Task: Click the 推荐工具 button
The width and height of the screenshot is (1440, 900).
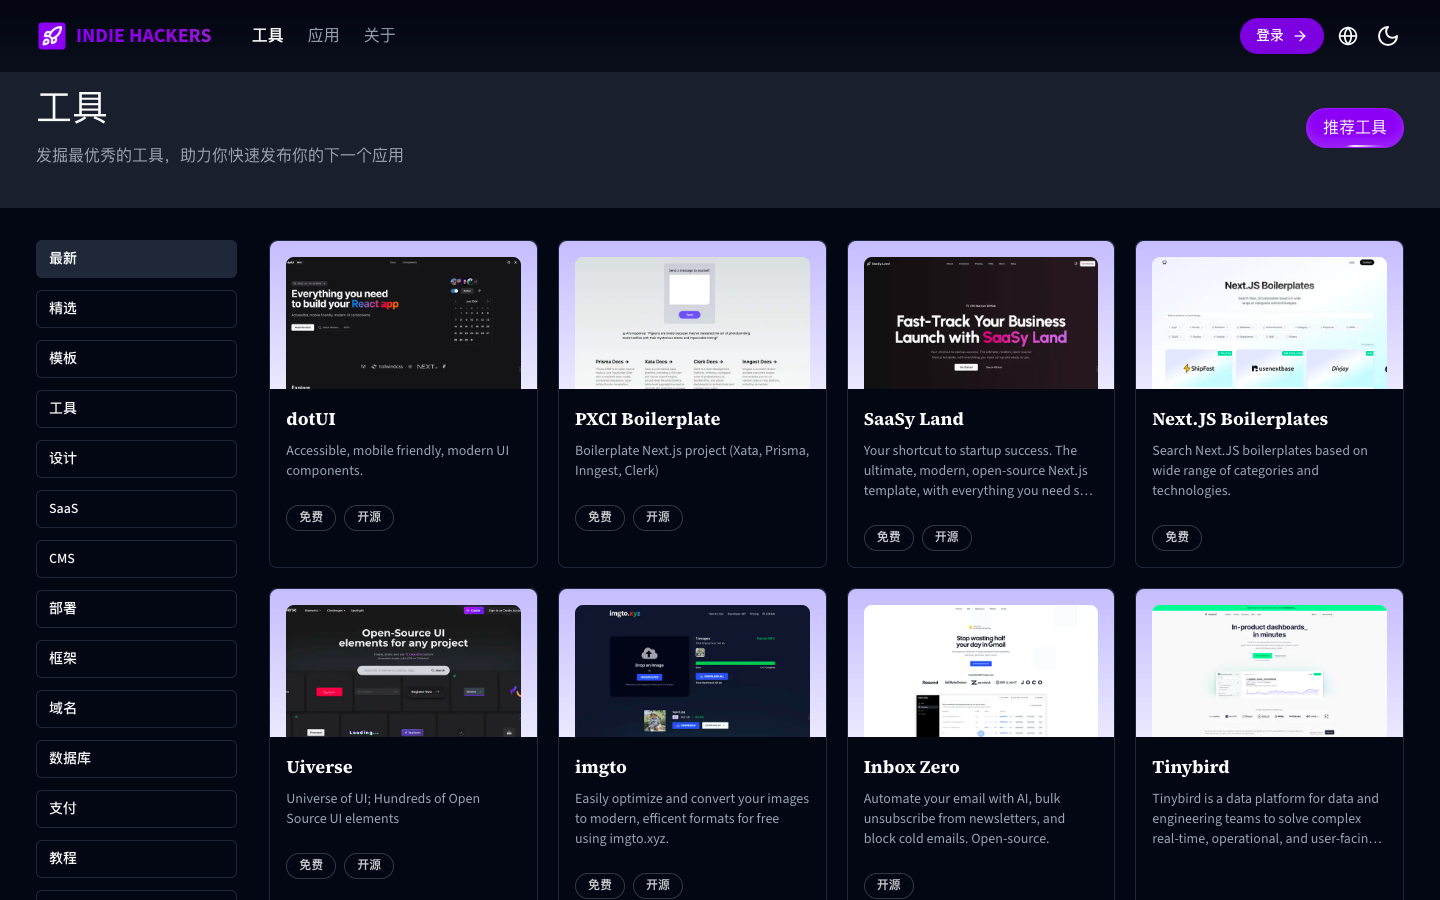Action: pyautogui.click(x=1354, y=128)
